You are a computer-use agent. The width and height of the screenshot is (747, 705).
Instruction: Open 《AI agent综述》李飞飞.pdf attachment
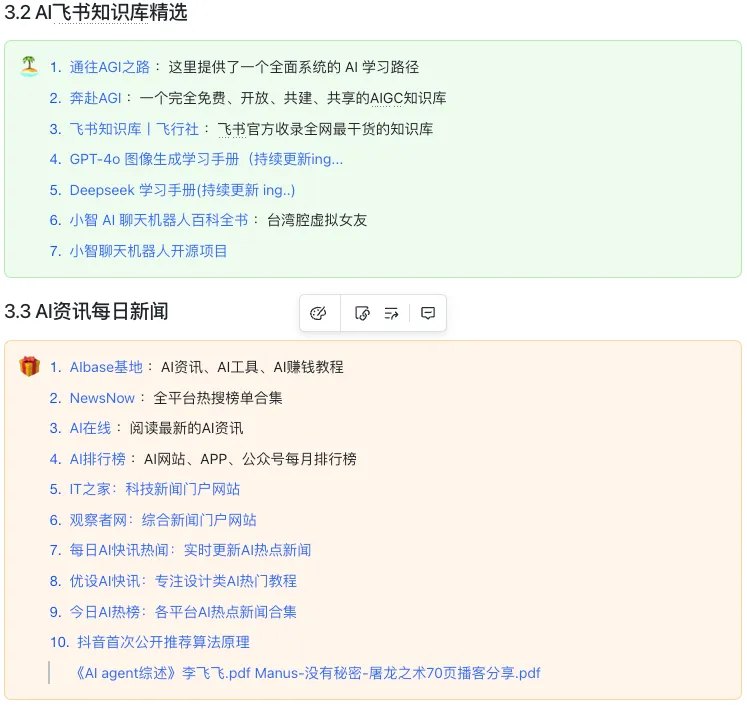click(162, 673)
